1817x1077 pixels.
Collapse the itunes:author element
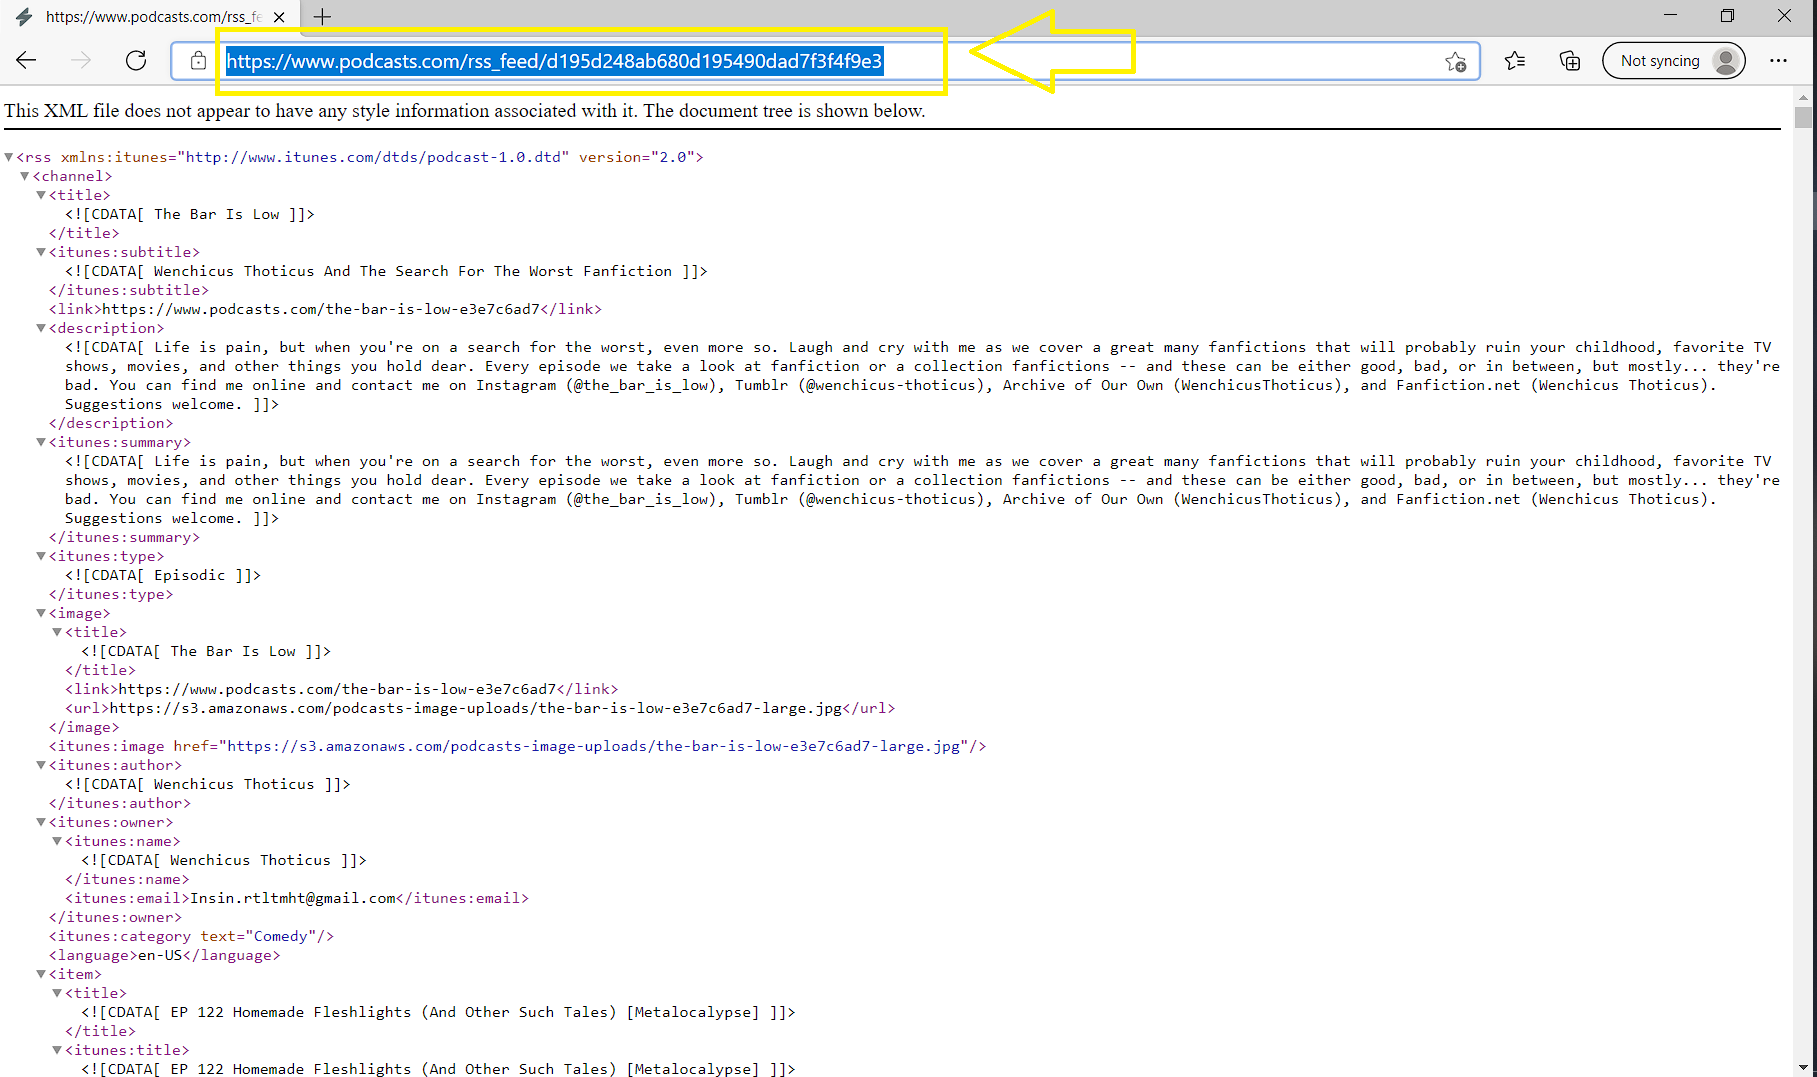tap(41, 765)
